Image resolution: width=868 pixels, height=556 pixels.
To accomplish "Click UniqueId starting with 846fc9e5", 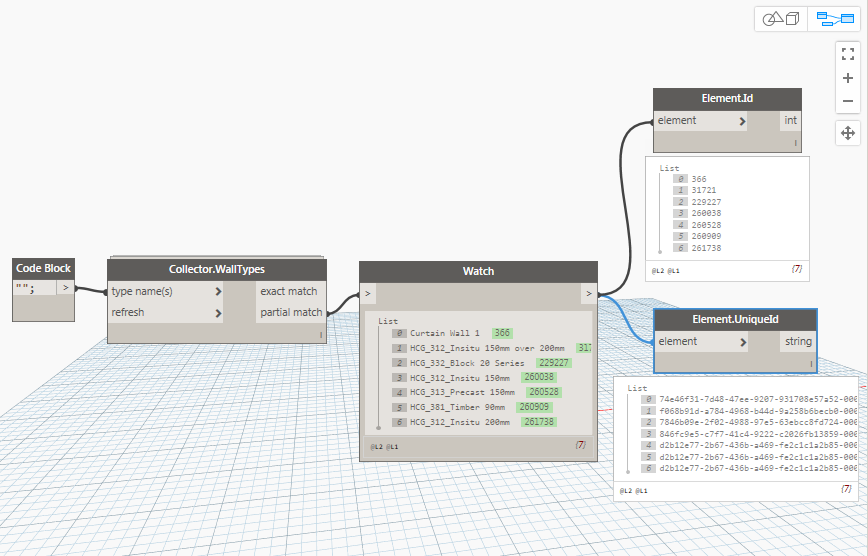I will pyautogui.click(x=758, y=434).
